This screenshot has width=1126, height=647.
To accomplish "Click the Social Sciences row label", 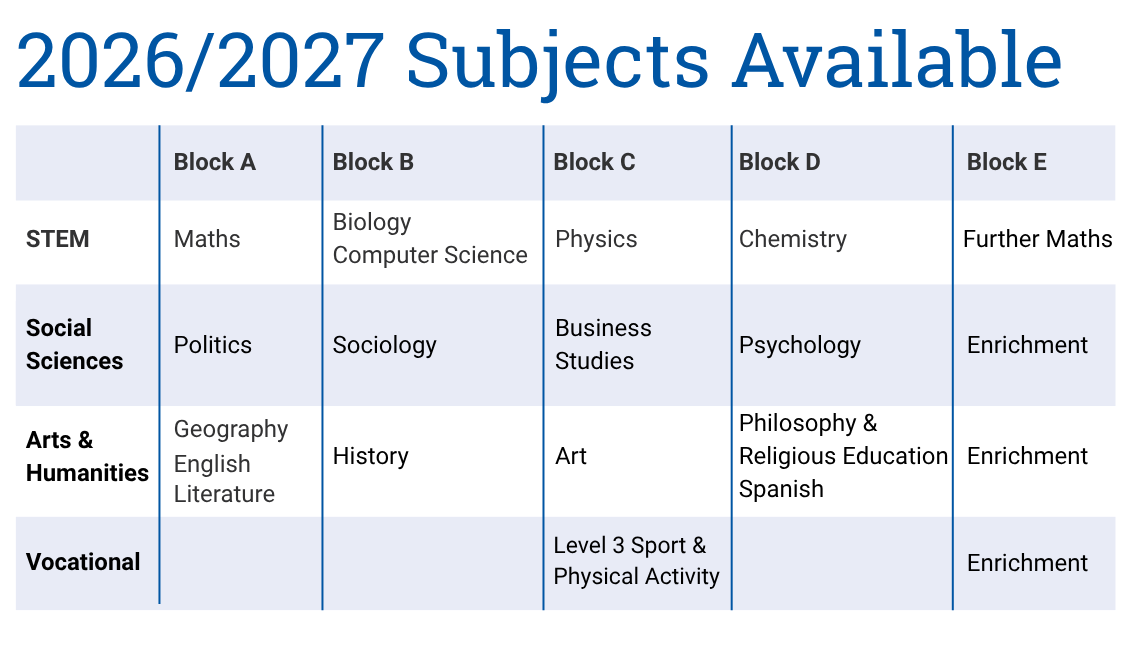I will tap(75, 345).
